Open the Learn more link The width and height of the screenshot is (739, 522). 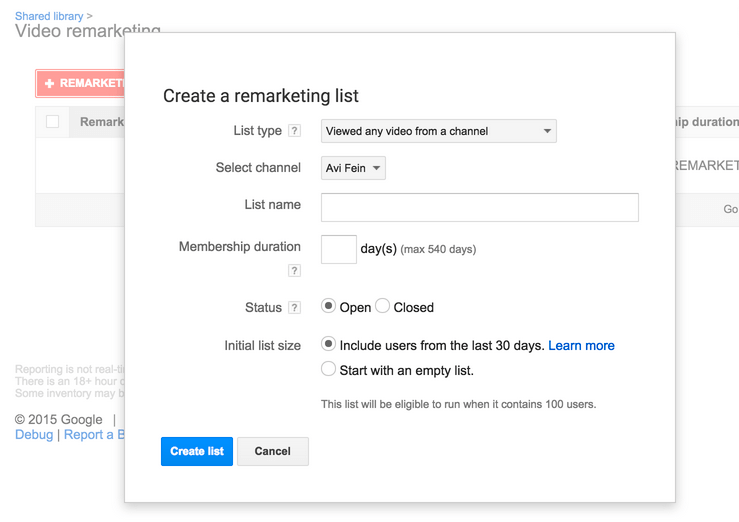click(x=581, y=345)
